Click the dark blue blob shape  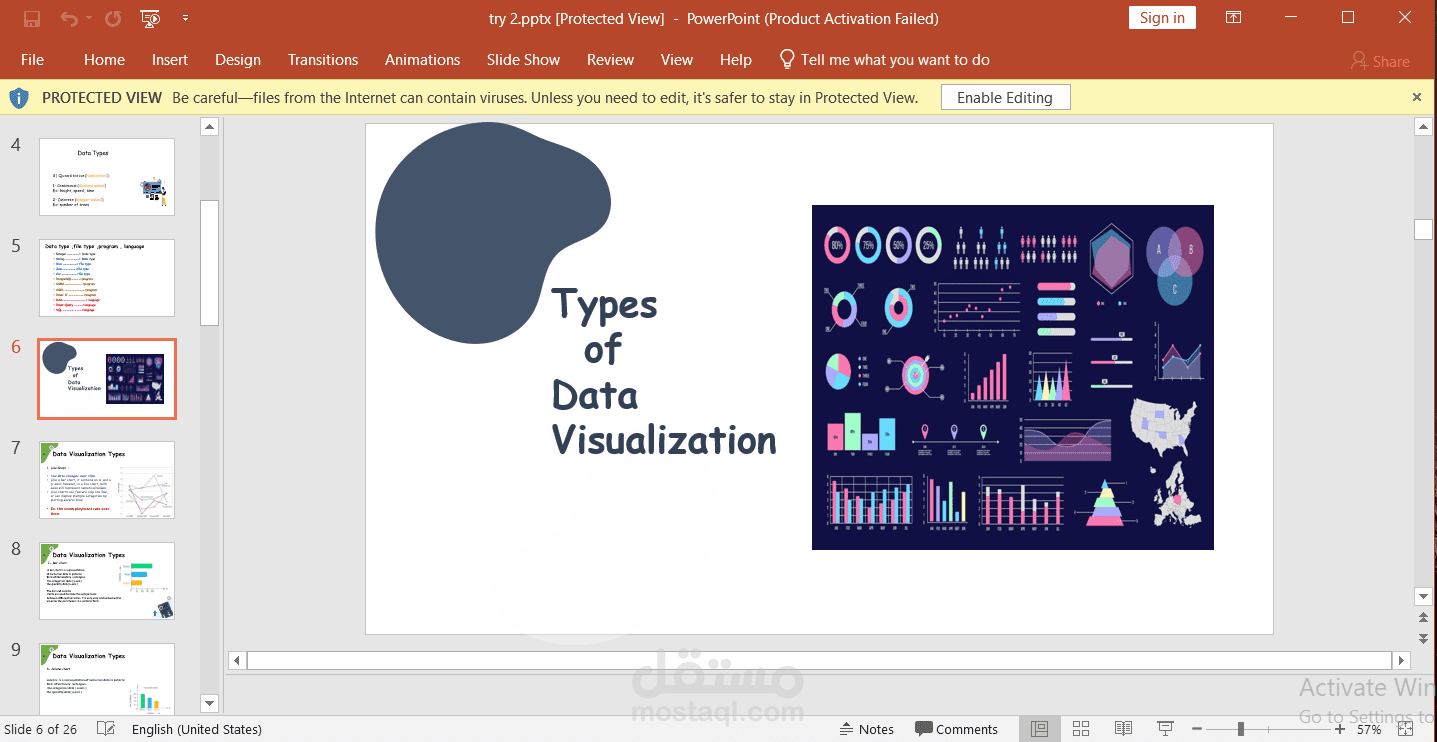point(493,233)
